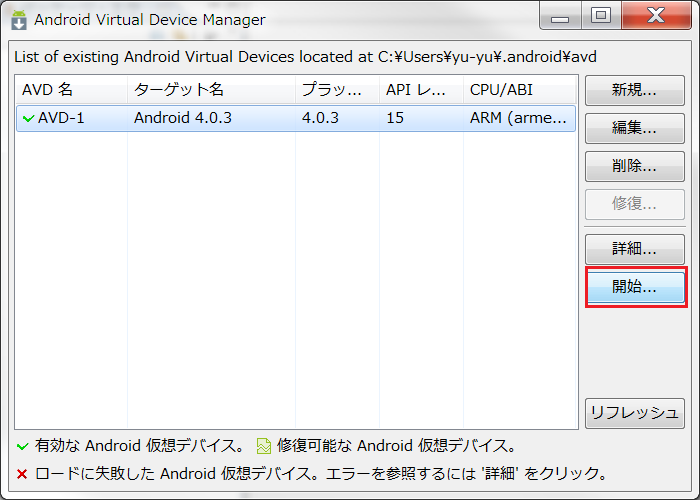Sort by the CPU/ABI column header
The image size is (700, 500).
pyautogui.click(x=520, y=90)
